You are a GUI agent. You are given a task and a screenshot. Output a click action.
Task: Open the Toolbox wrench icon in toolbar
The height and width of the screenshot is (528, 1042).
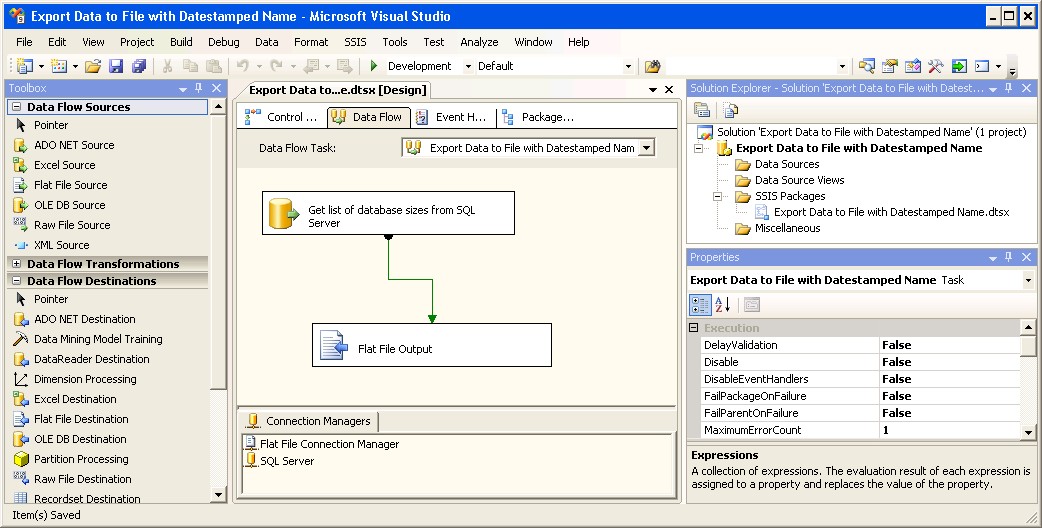(x=936, y=66)
